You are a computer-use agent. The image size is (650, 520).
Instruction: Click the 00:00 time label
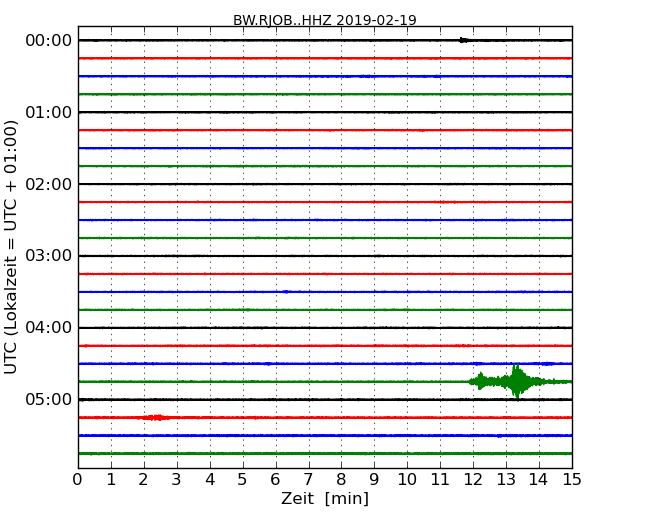tap(49, 41)
